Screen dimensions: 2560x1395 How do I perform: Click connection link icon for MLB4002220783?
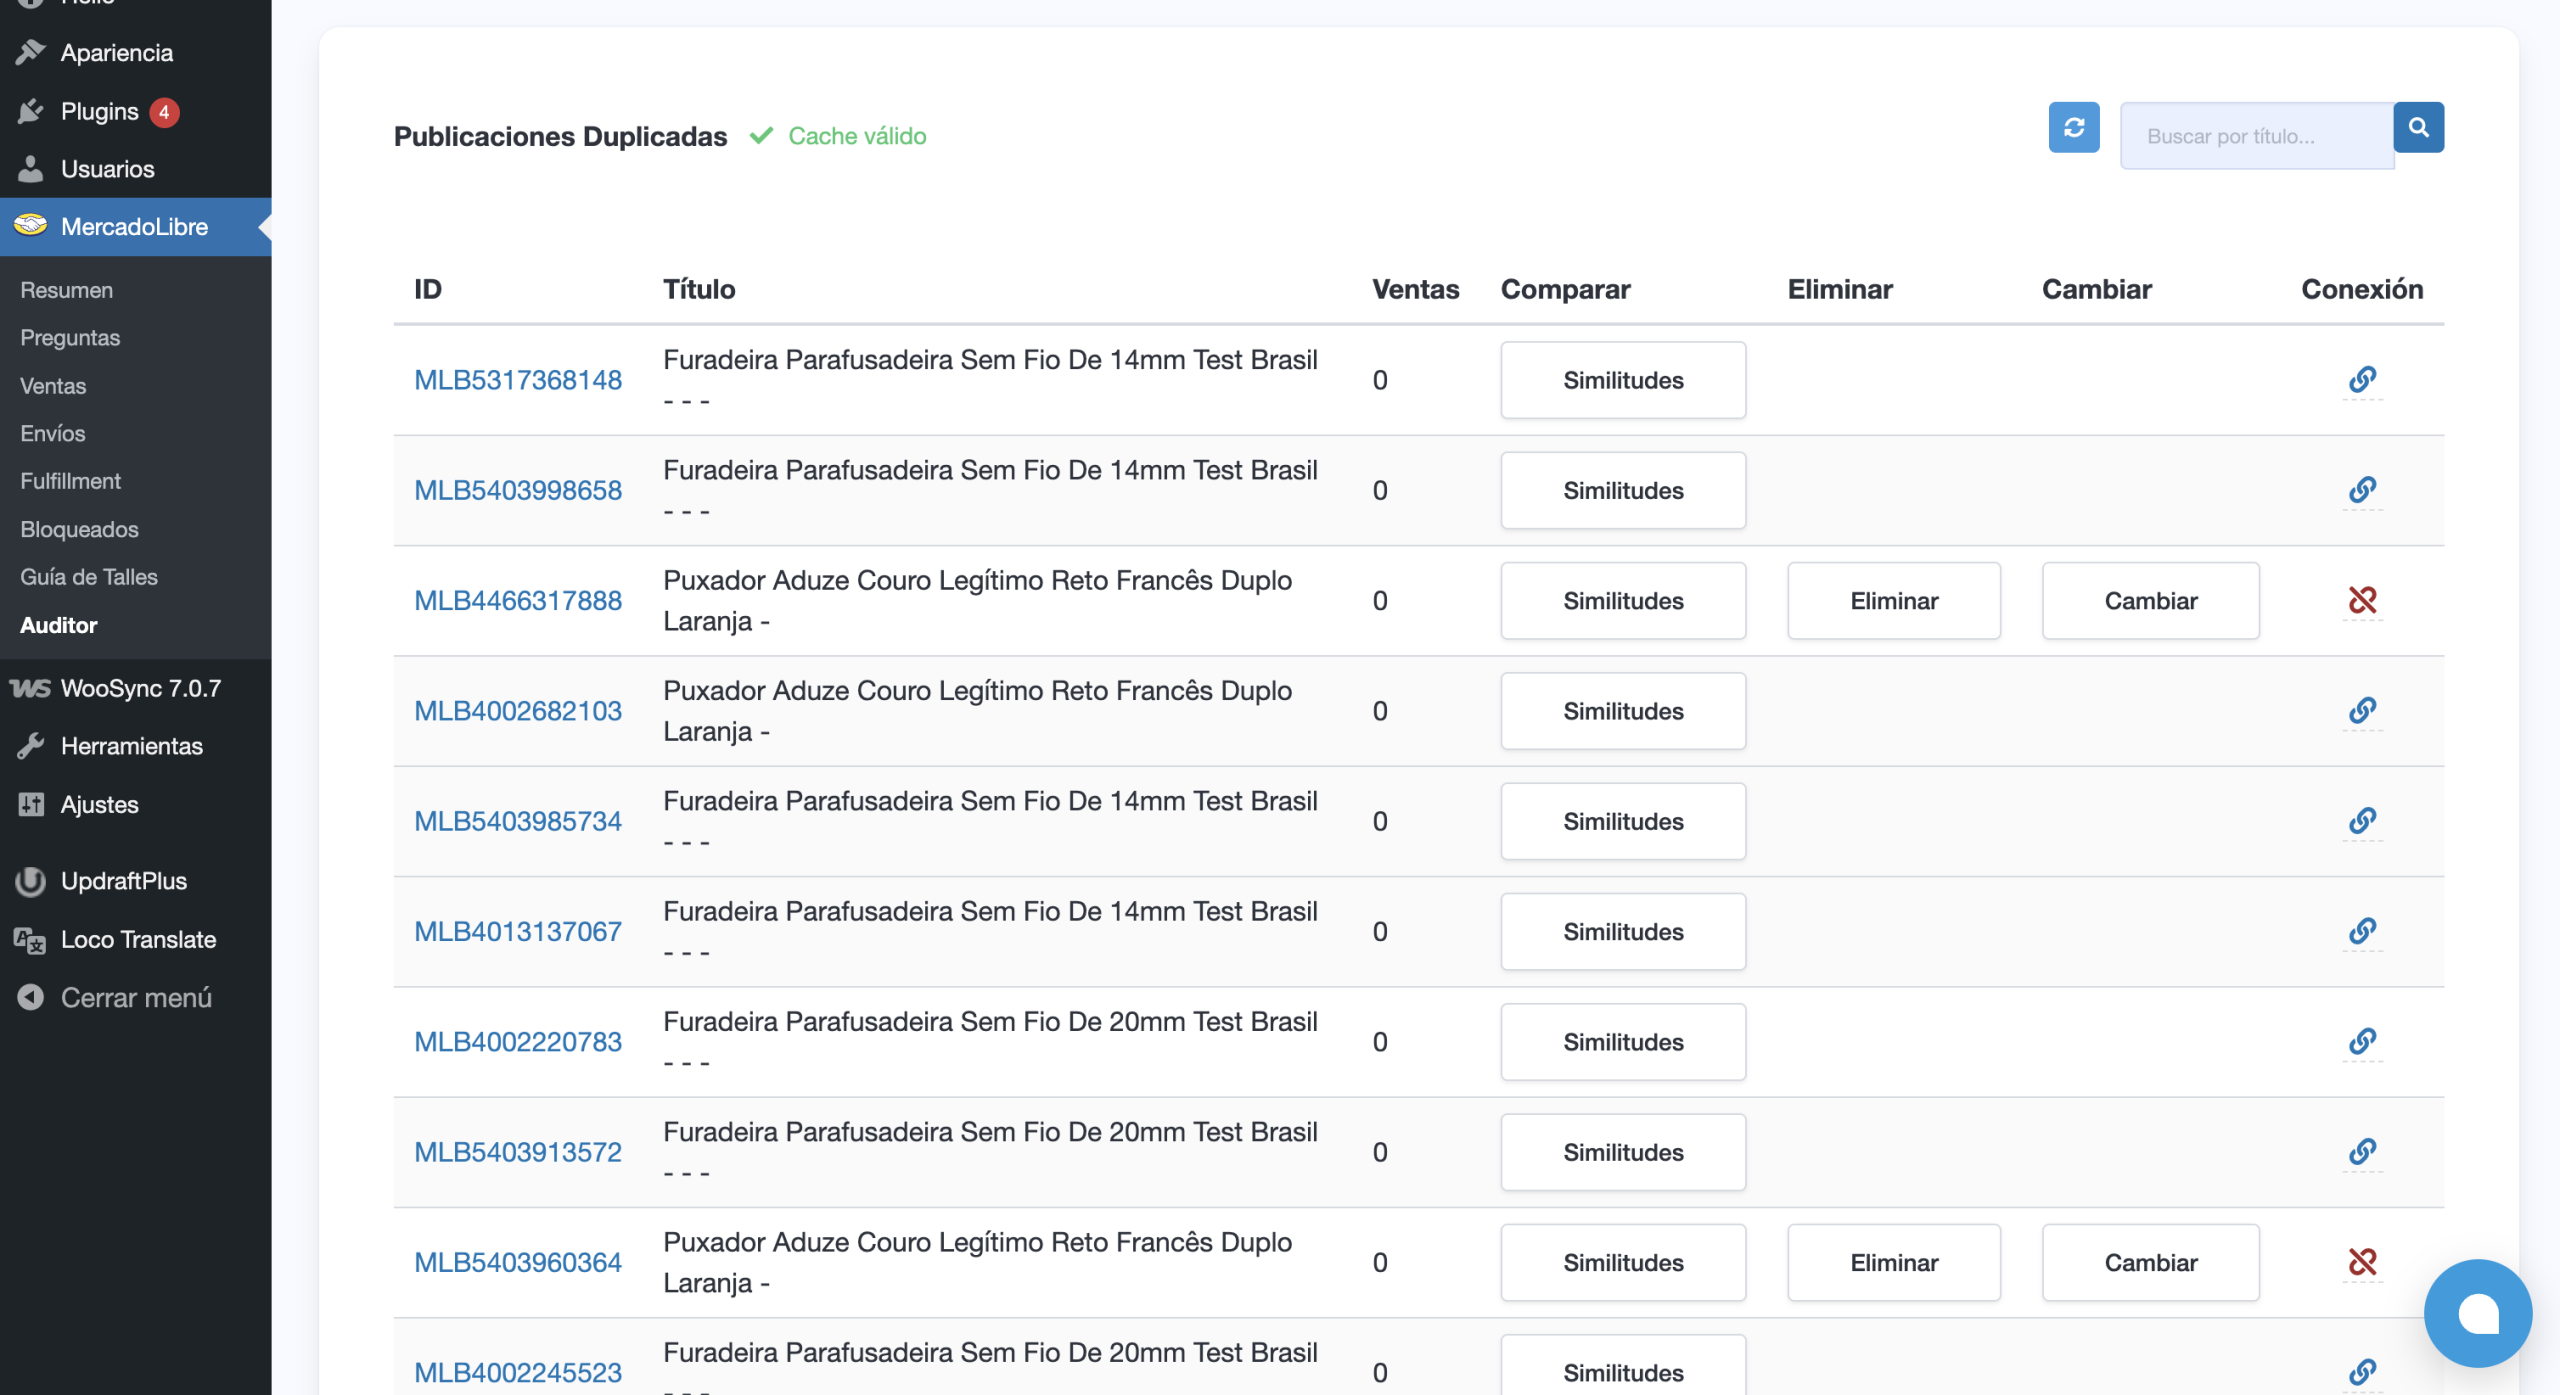[2362, 1042]
